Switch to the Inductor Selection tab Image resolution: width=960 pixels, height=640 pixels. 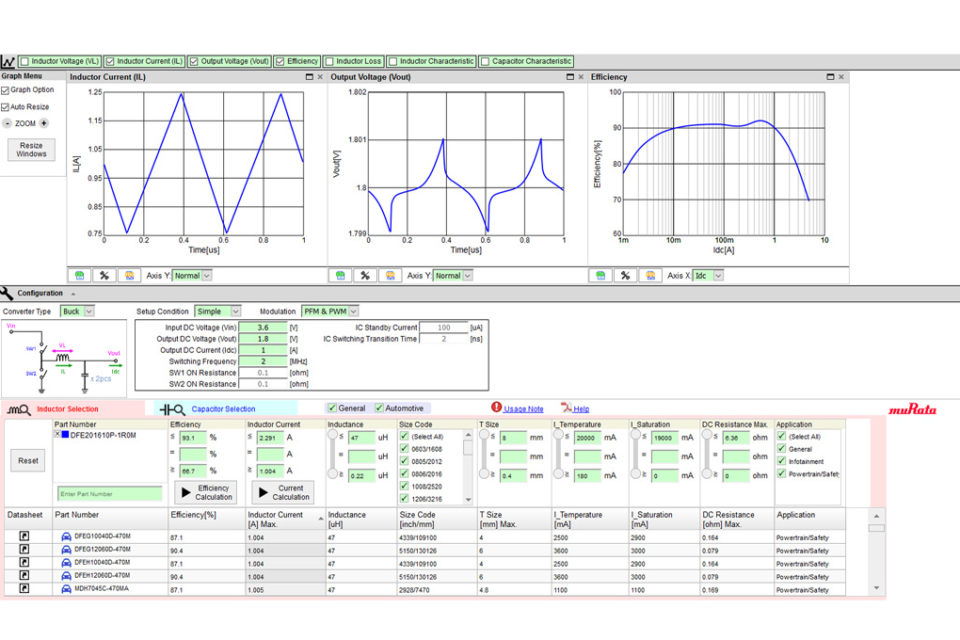(67, 409)
